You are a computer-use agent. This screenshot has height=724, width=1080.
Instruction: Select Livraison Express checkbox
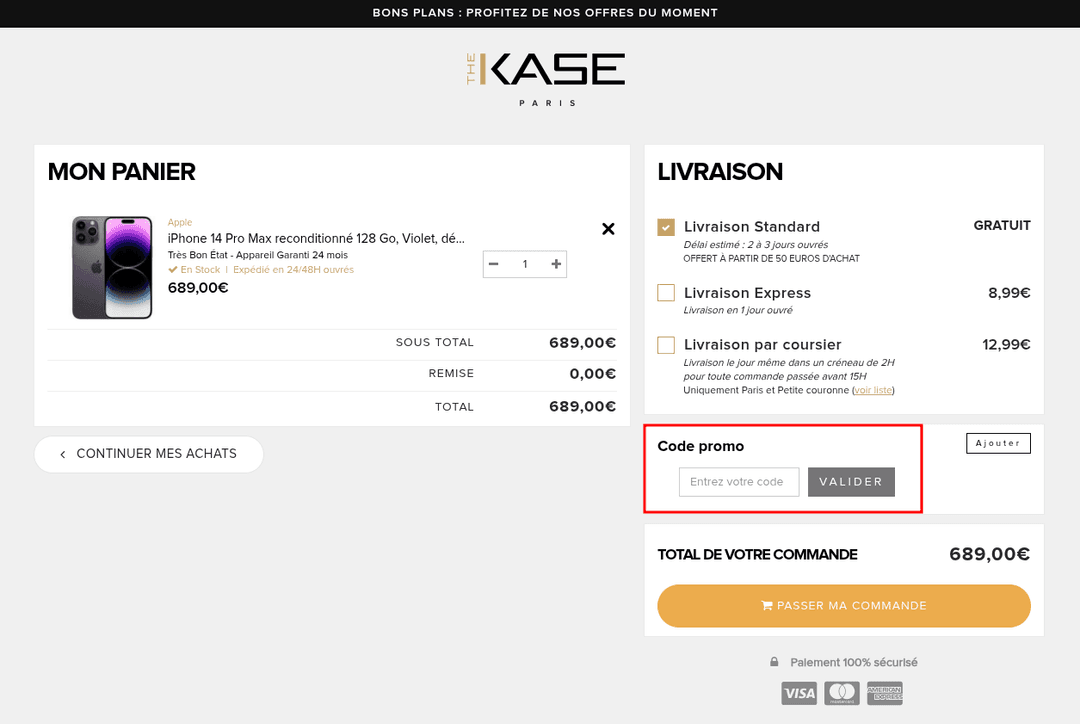coord(666,293)
